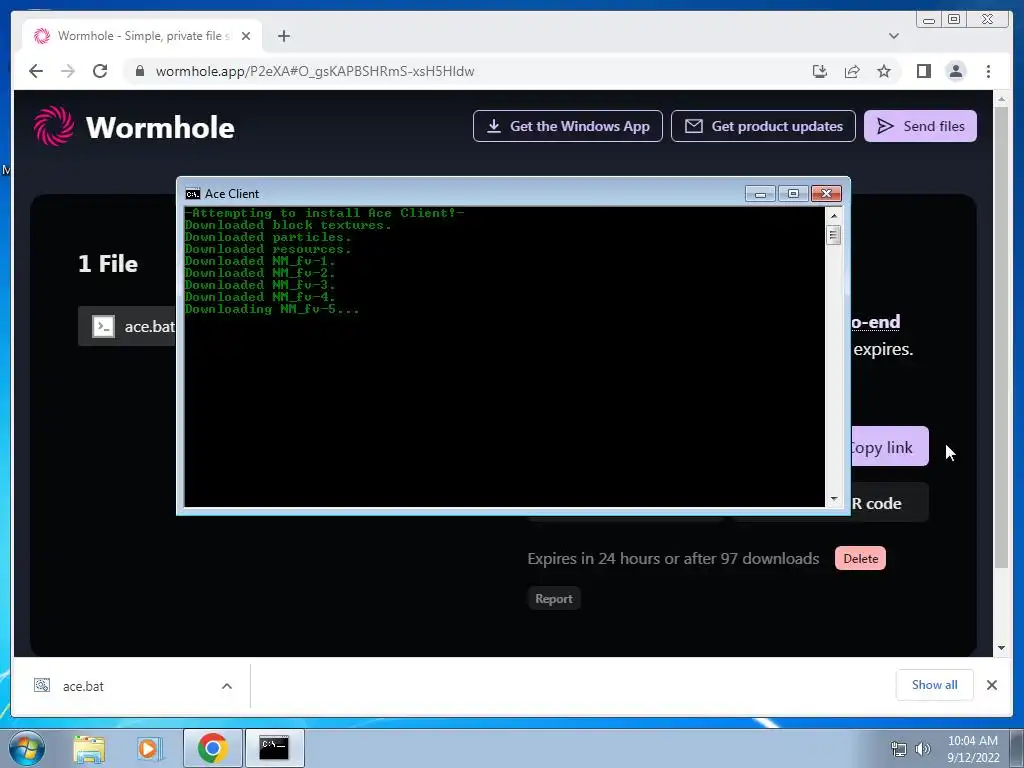Open a new browser tab
1024x768 pixels.
[x=283, y=36]
